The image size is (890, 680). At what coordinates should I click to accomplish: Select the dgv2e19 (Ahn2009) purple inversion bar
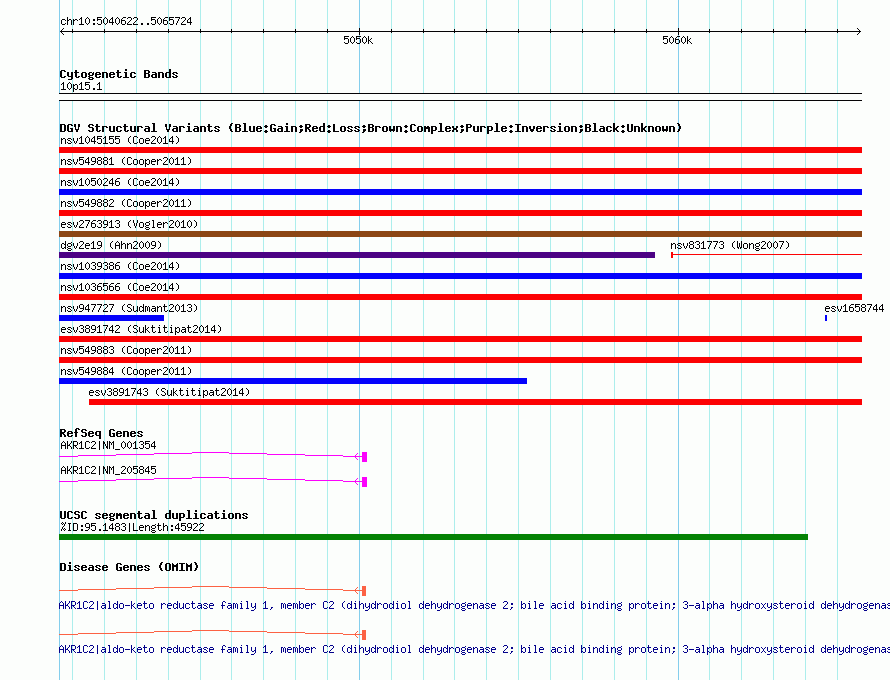(357, 255)
